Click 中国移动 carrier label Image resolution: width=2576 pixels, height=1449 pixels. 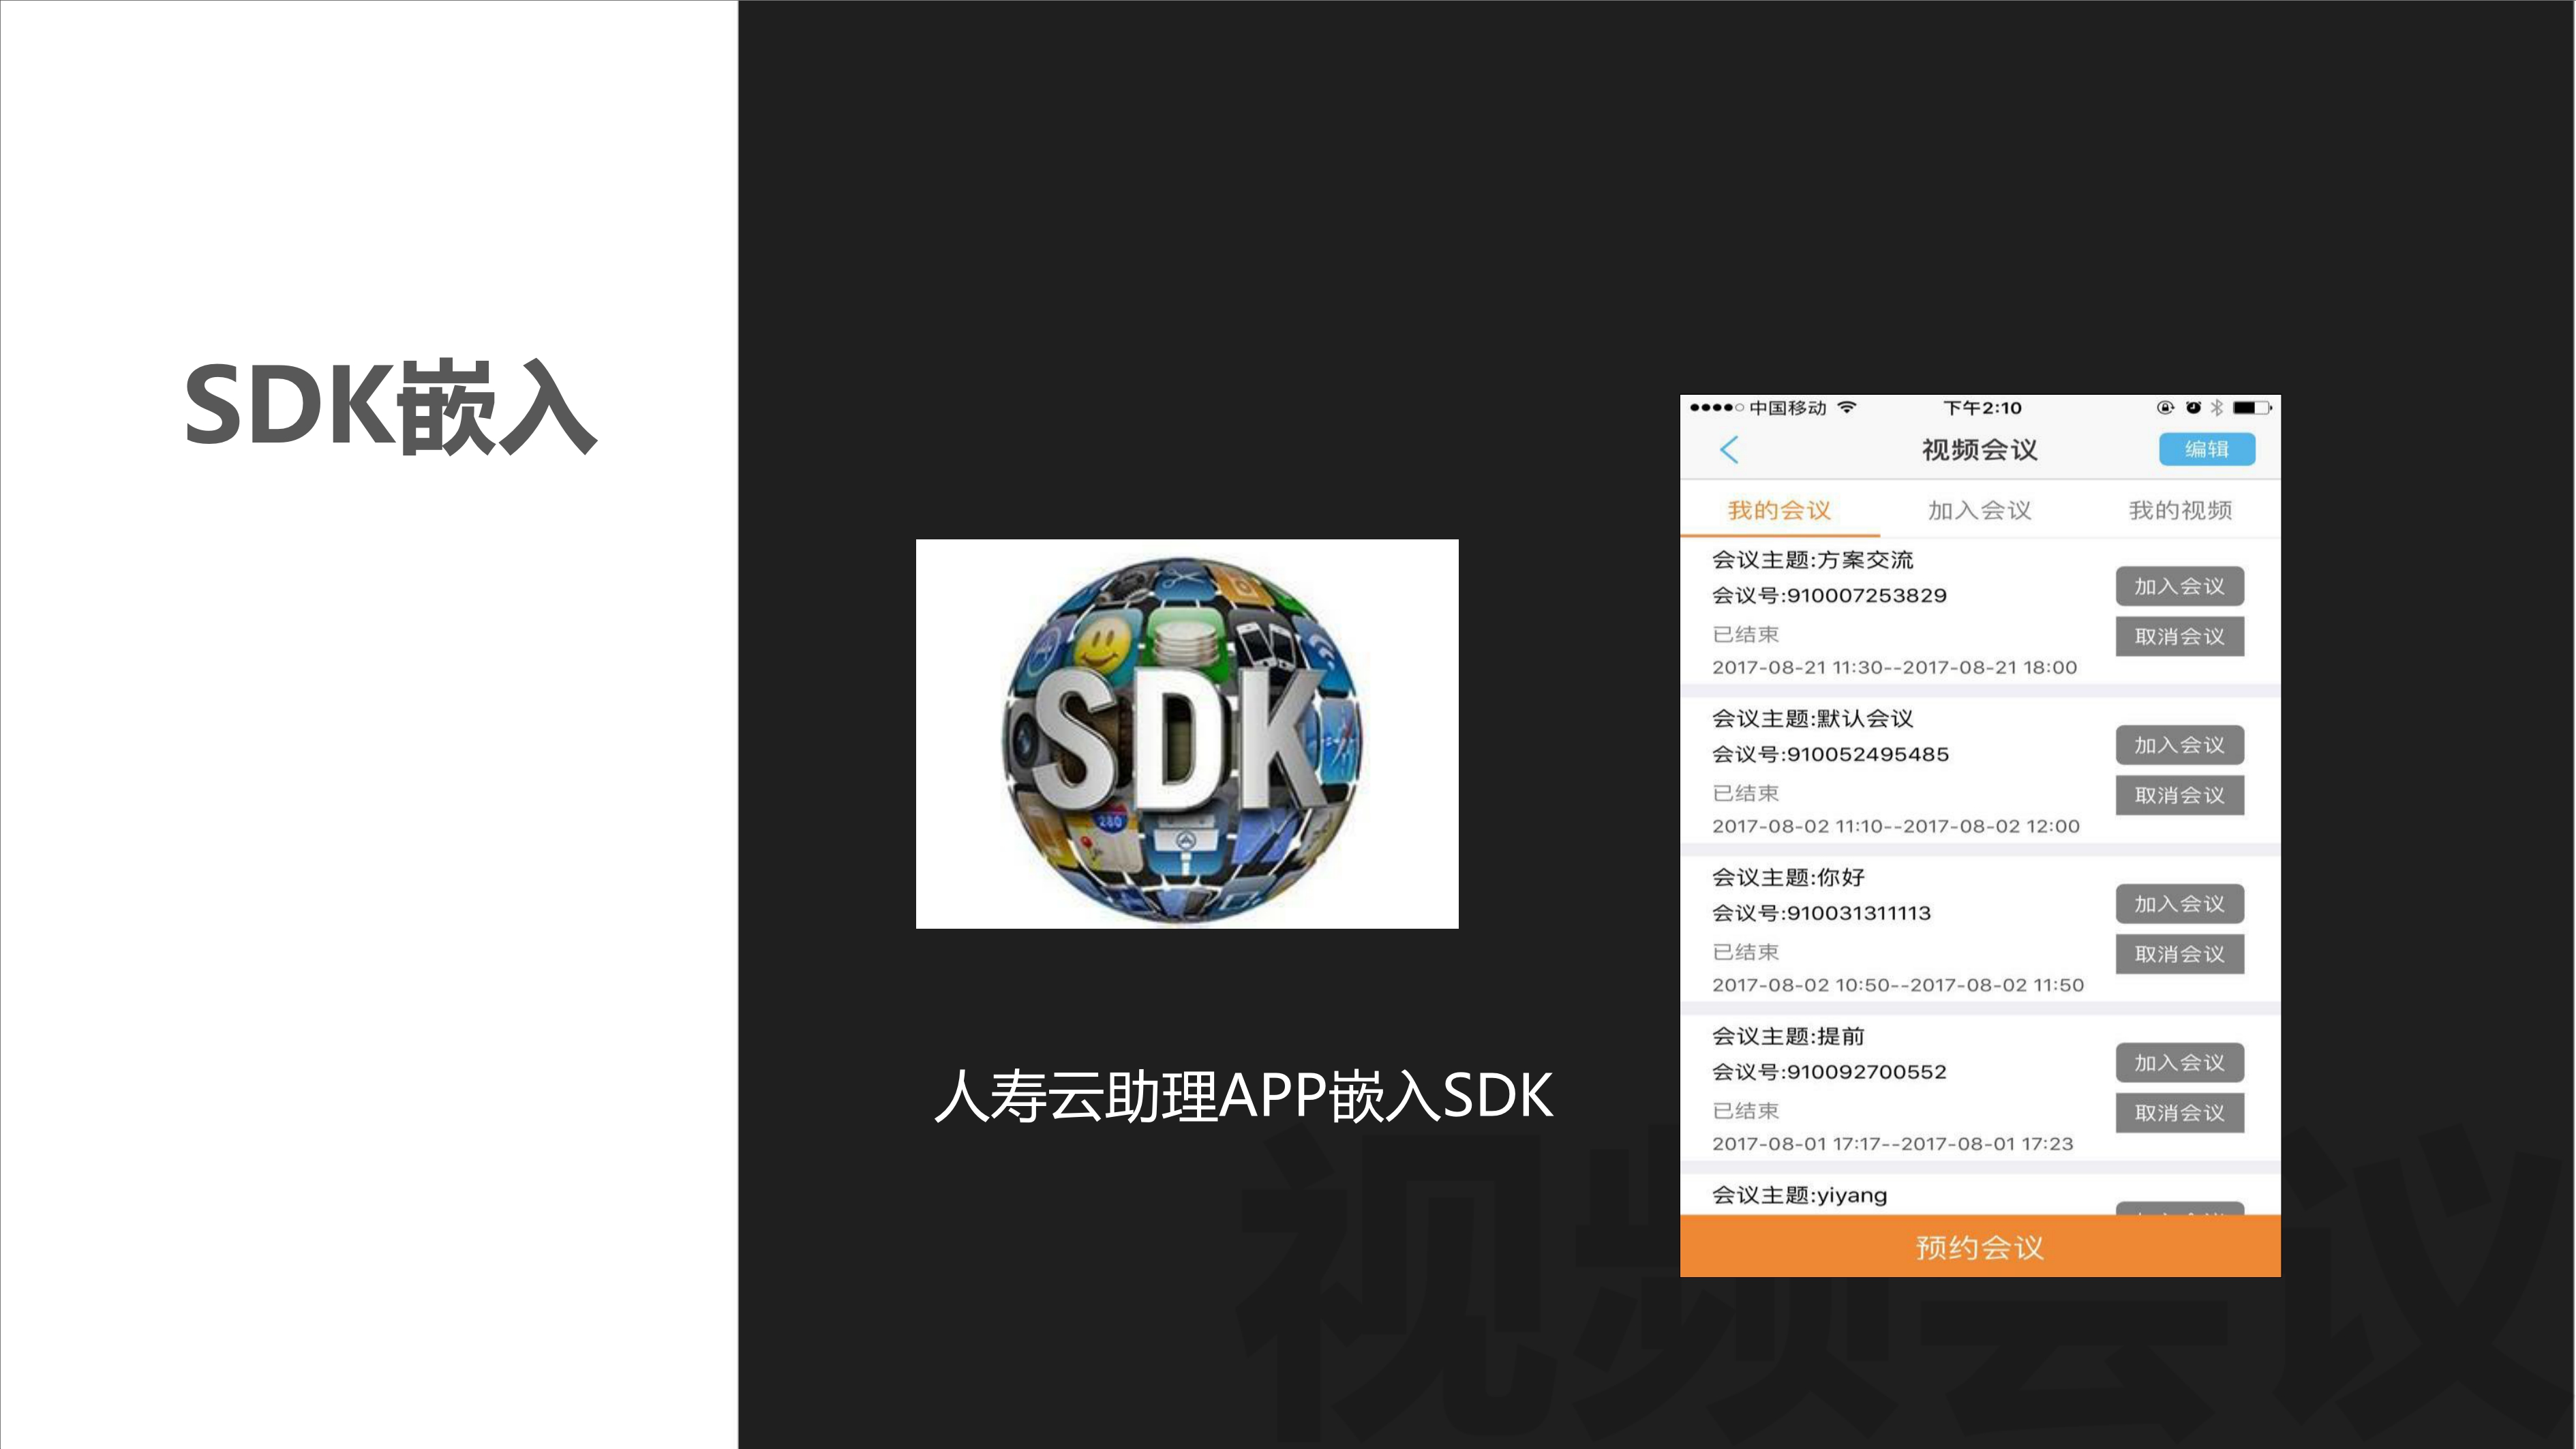1787,408
